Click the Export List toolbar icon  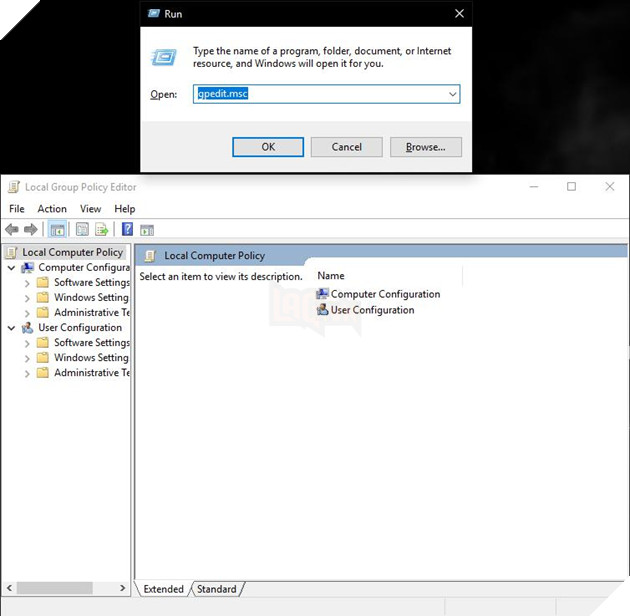tap(102, 229)
